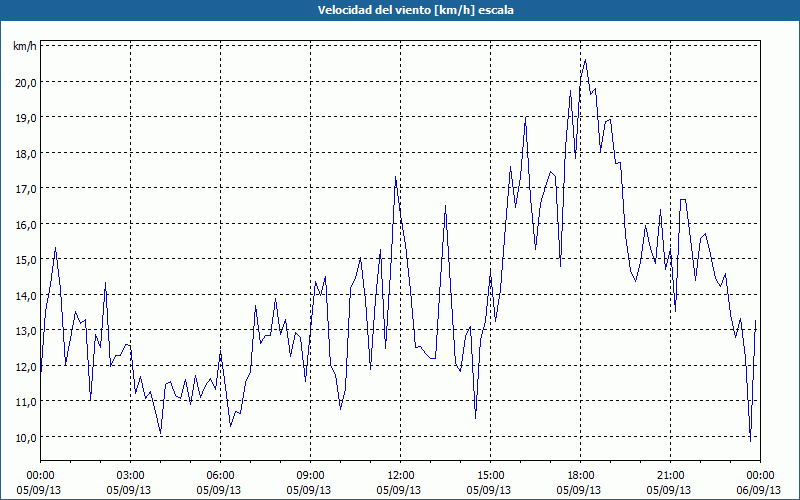Click the 09:00 time axis label
This screenshot has height=500, width=800.
coord(310,476)
